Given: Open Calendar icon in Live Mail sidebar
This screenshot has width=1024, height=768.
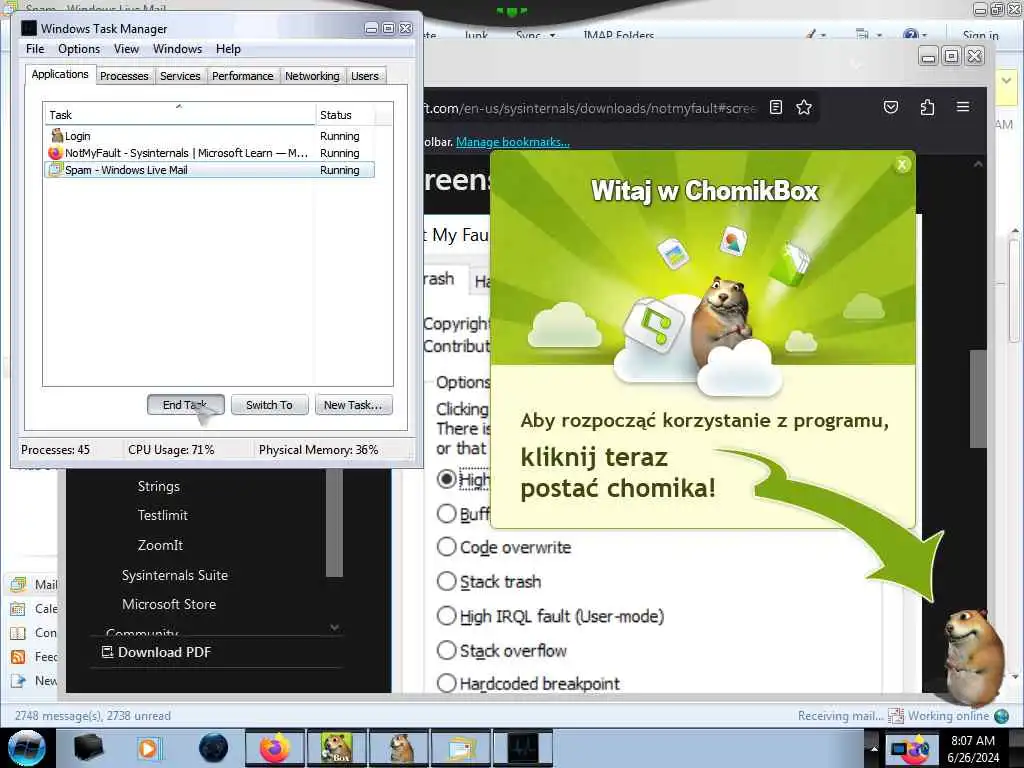Looking at the screenshot, I should pos(19,609).
